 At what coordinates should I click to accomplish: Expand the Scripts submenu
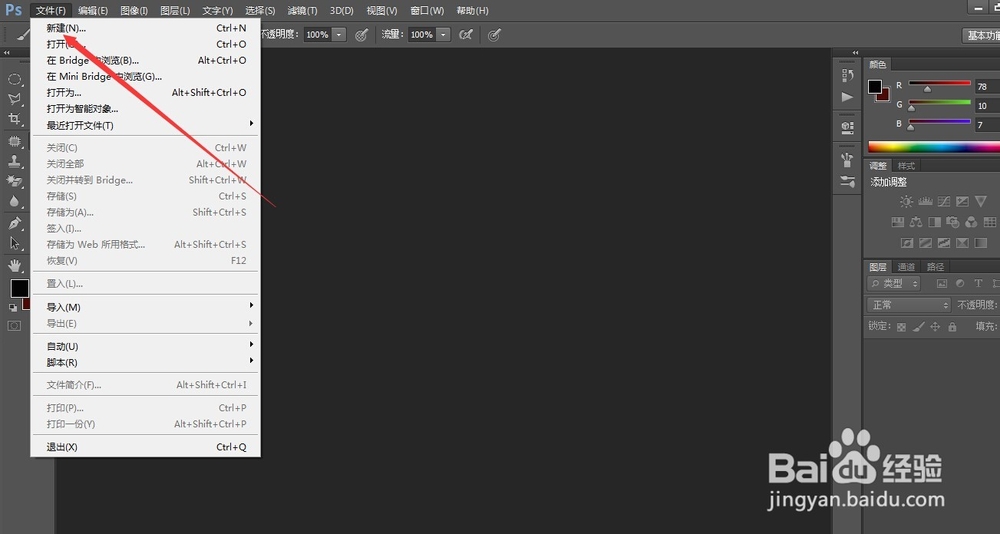(x=145, y=362)
